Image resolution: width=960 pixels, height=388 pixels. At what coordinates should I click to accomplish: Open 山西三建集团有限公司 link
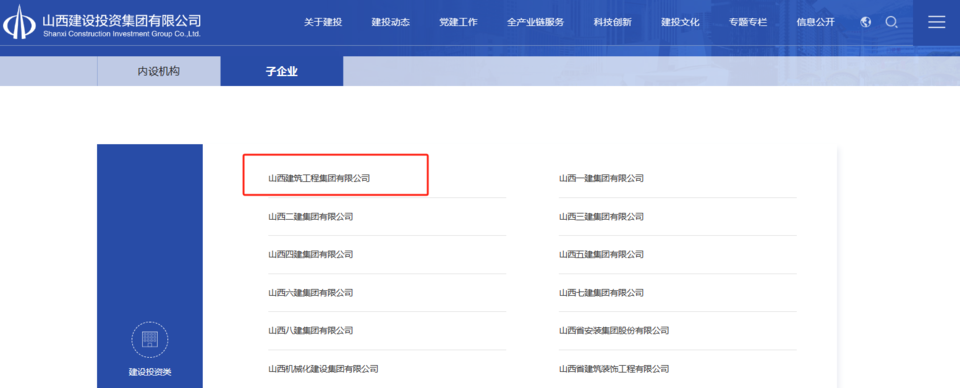[601, 217]
